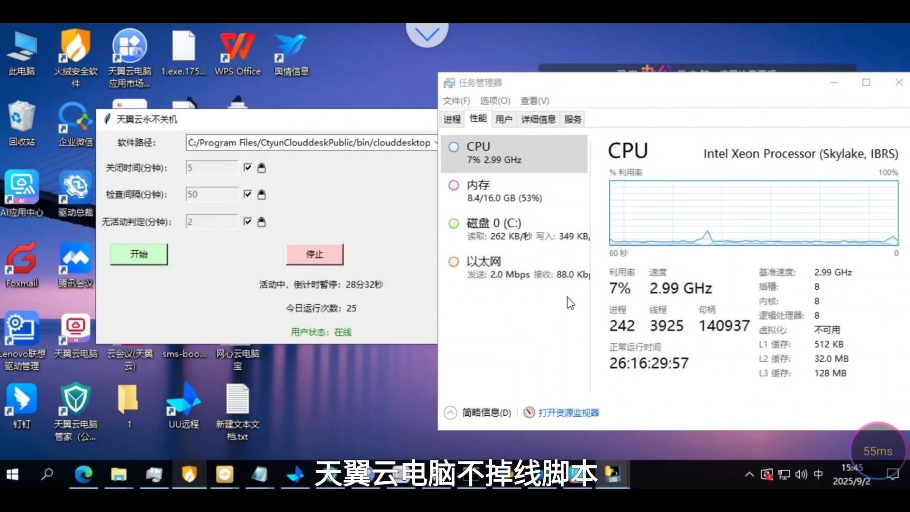This screenshot has width=910, height=512.
Task: Launch 腾讯会议 from desktop
Action: 75,265
